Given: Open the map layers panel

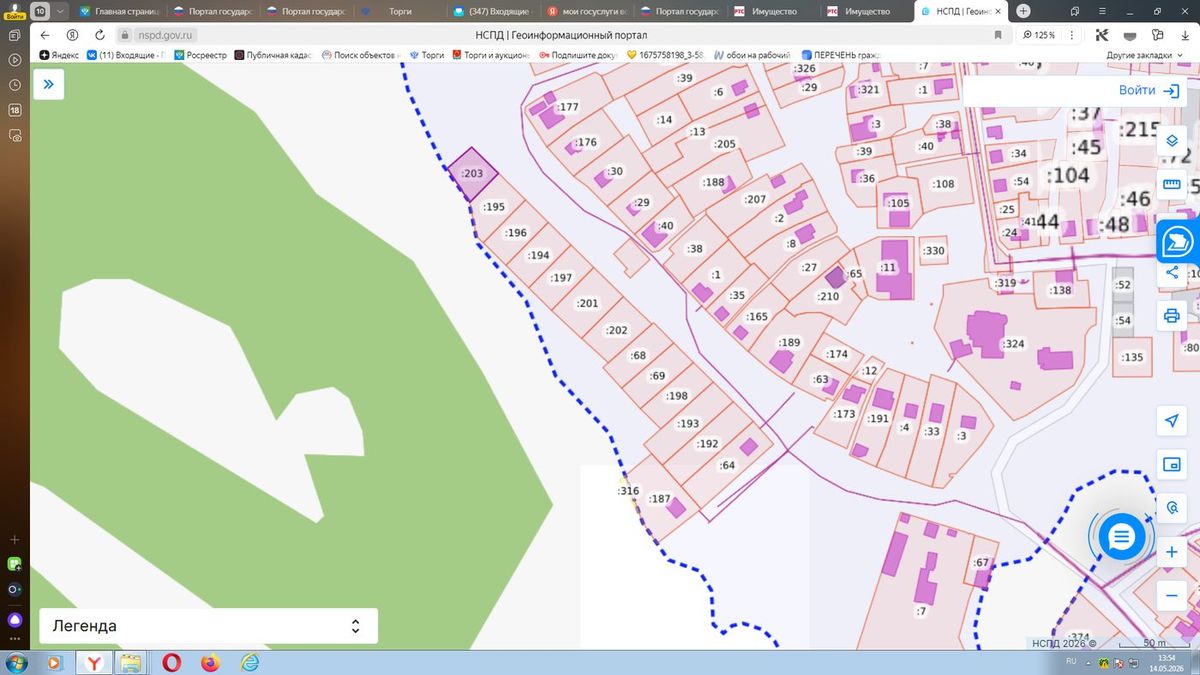Looking at the screenshot, I should pos(1172,141).
